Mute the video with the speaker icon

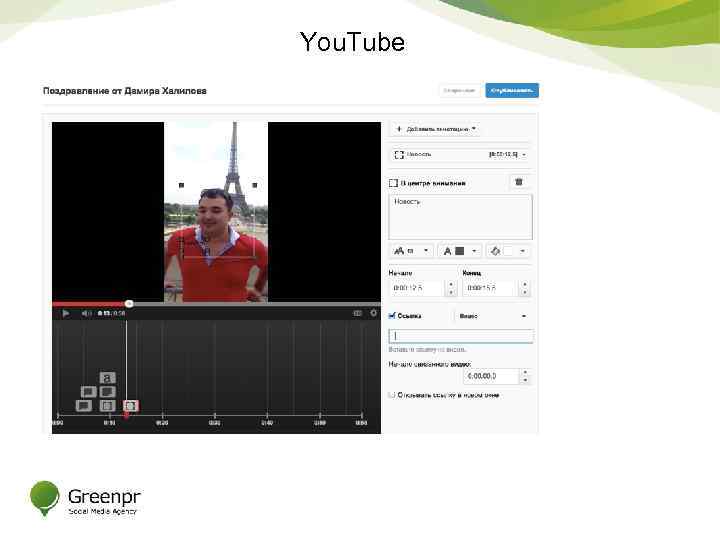pos(86,313)
